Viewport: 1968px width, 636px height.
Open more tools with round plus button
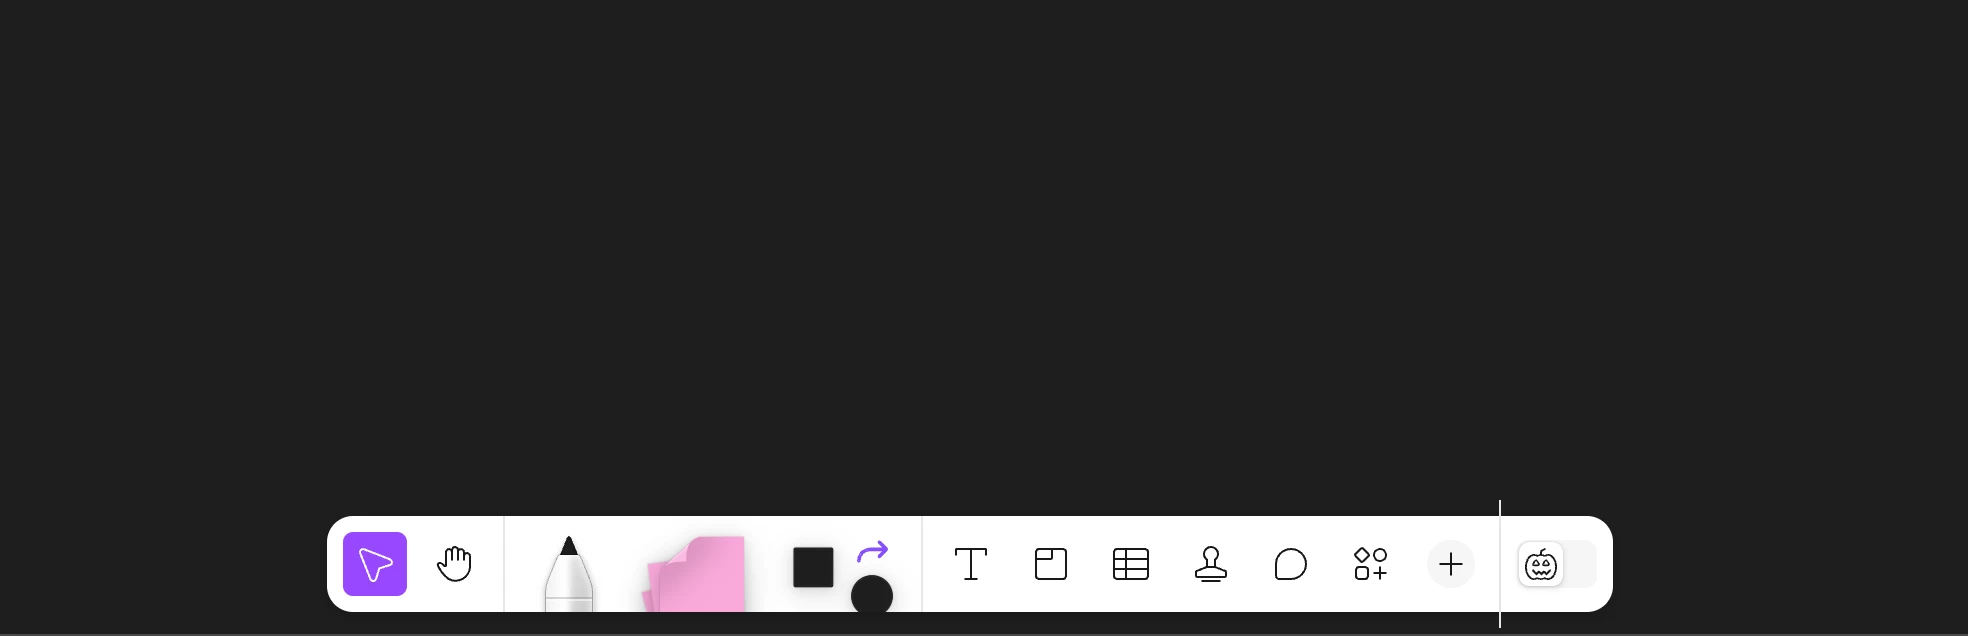point(1451,564)
